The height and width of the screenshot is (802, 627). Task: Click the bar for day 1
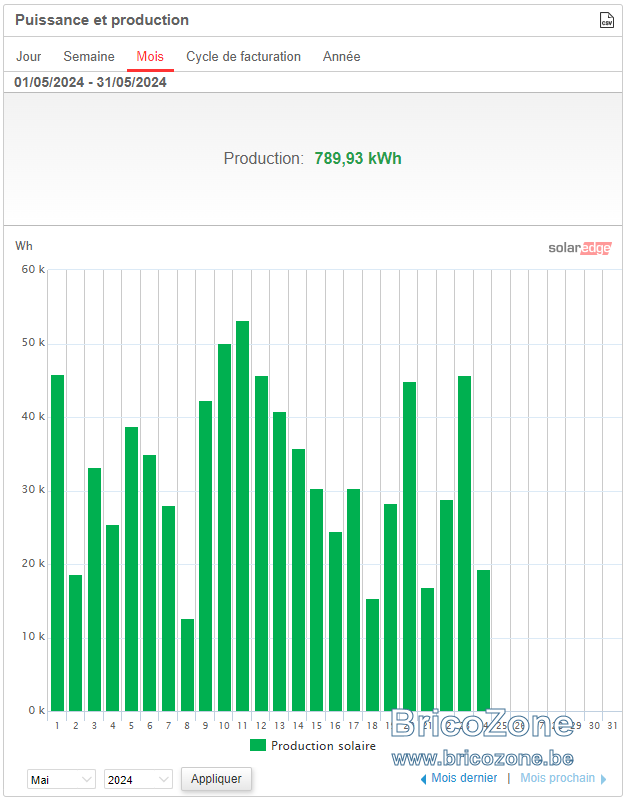tap(57, 543)
